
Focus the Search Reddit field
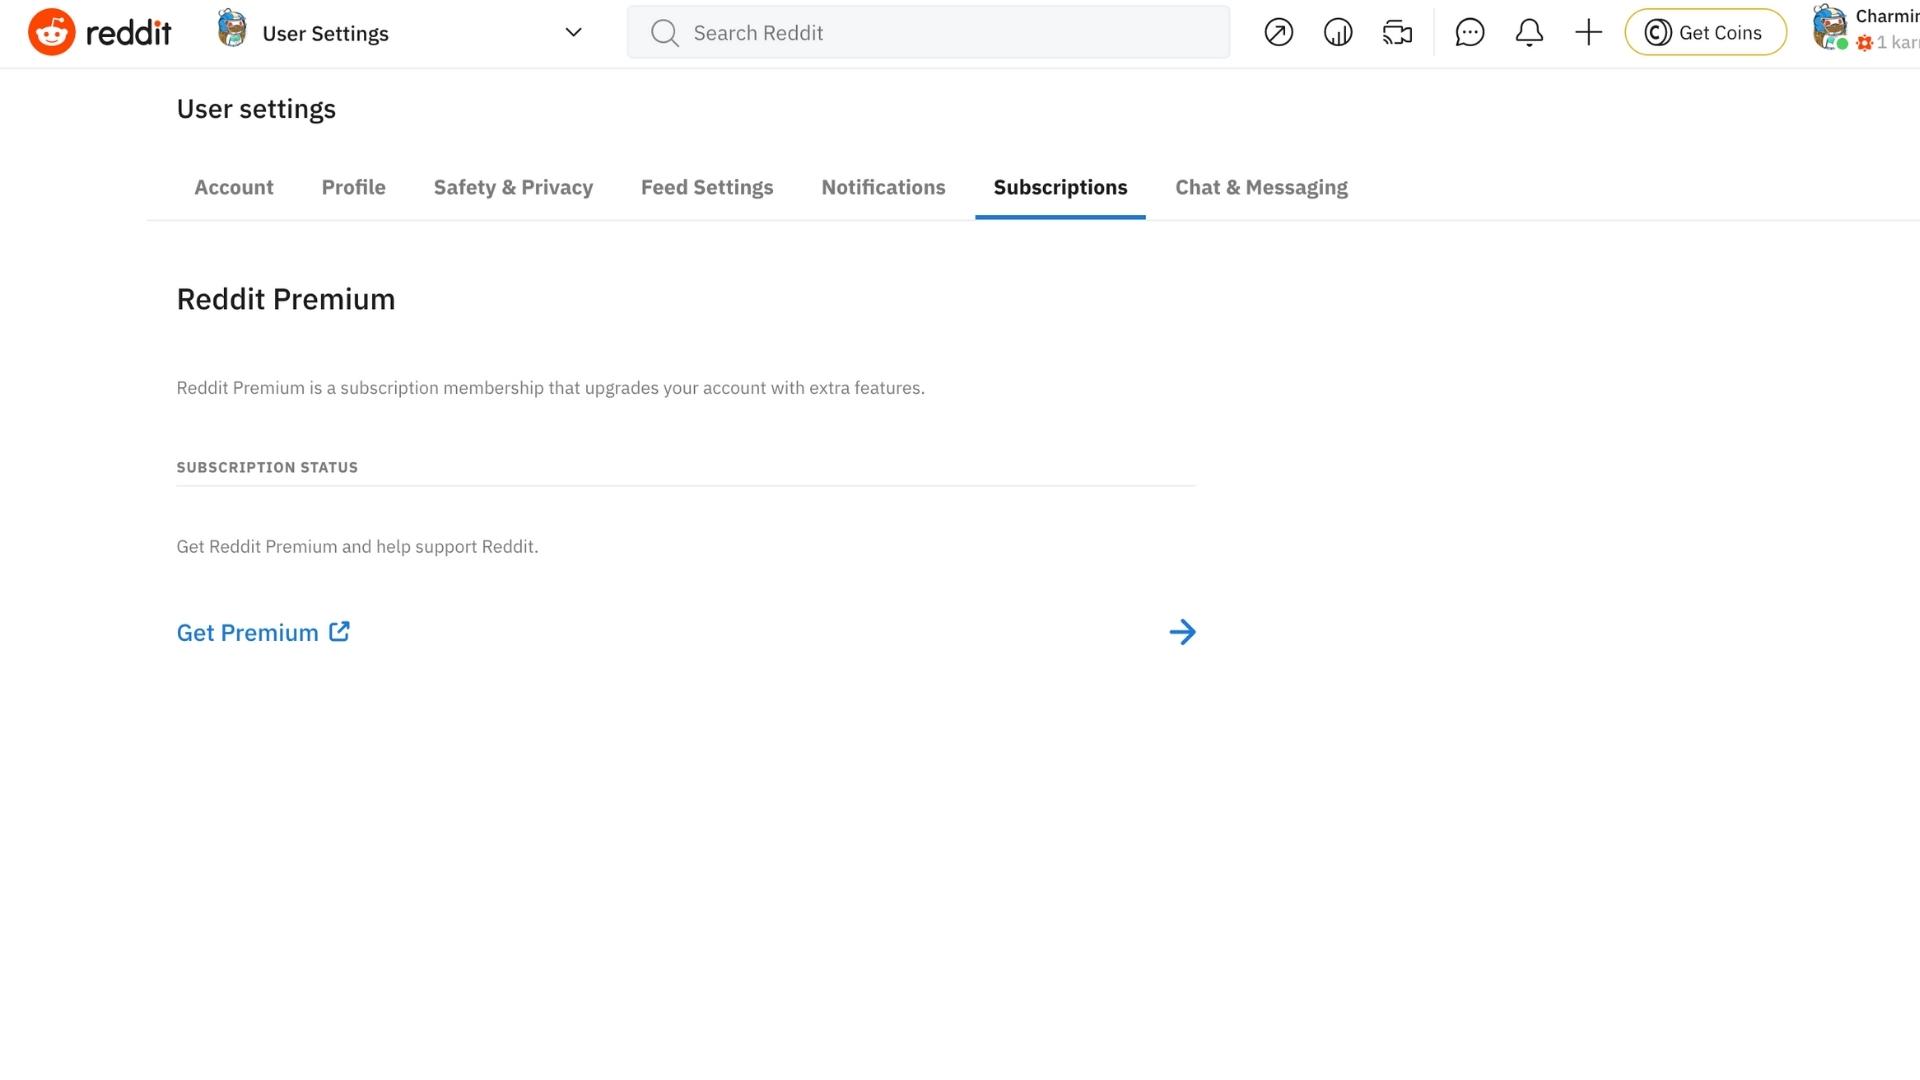coord(928,32)
